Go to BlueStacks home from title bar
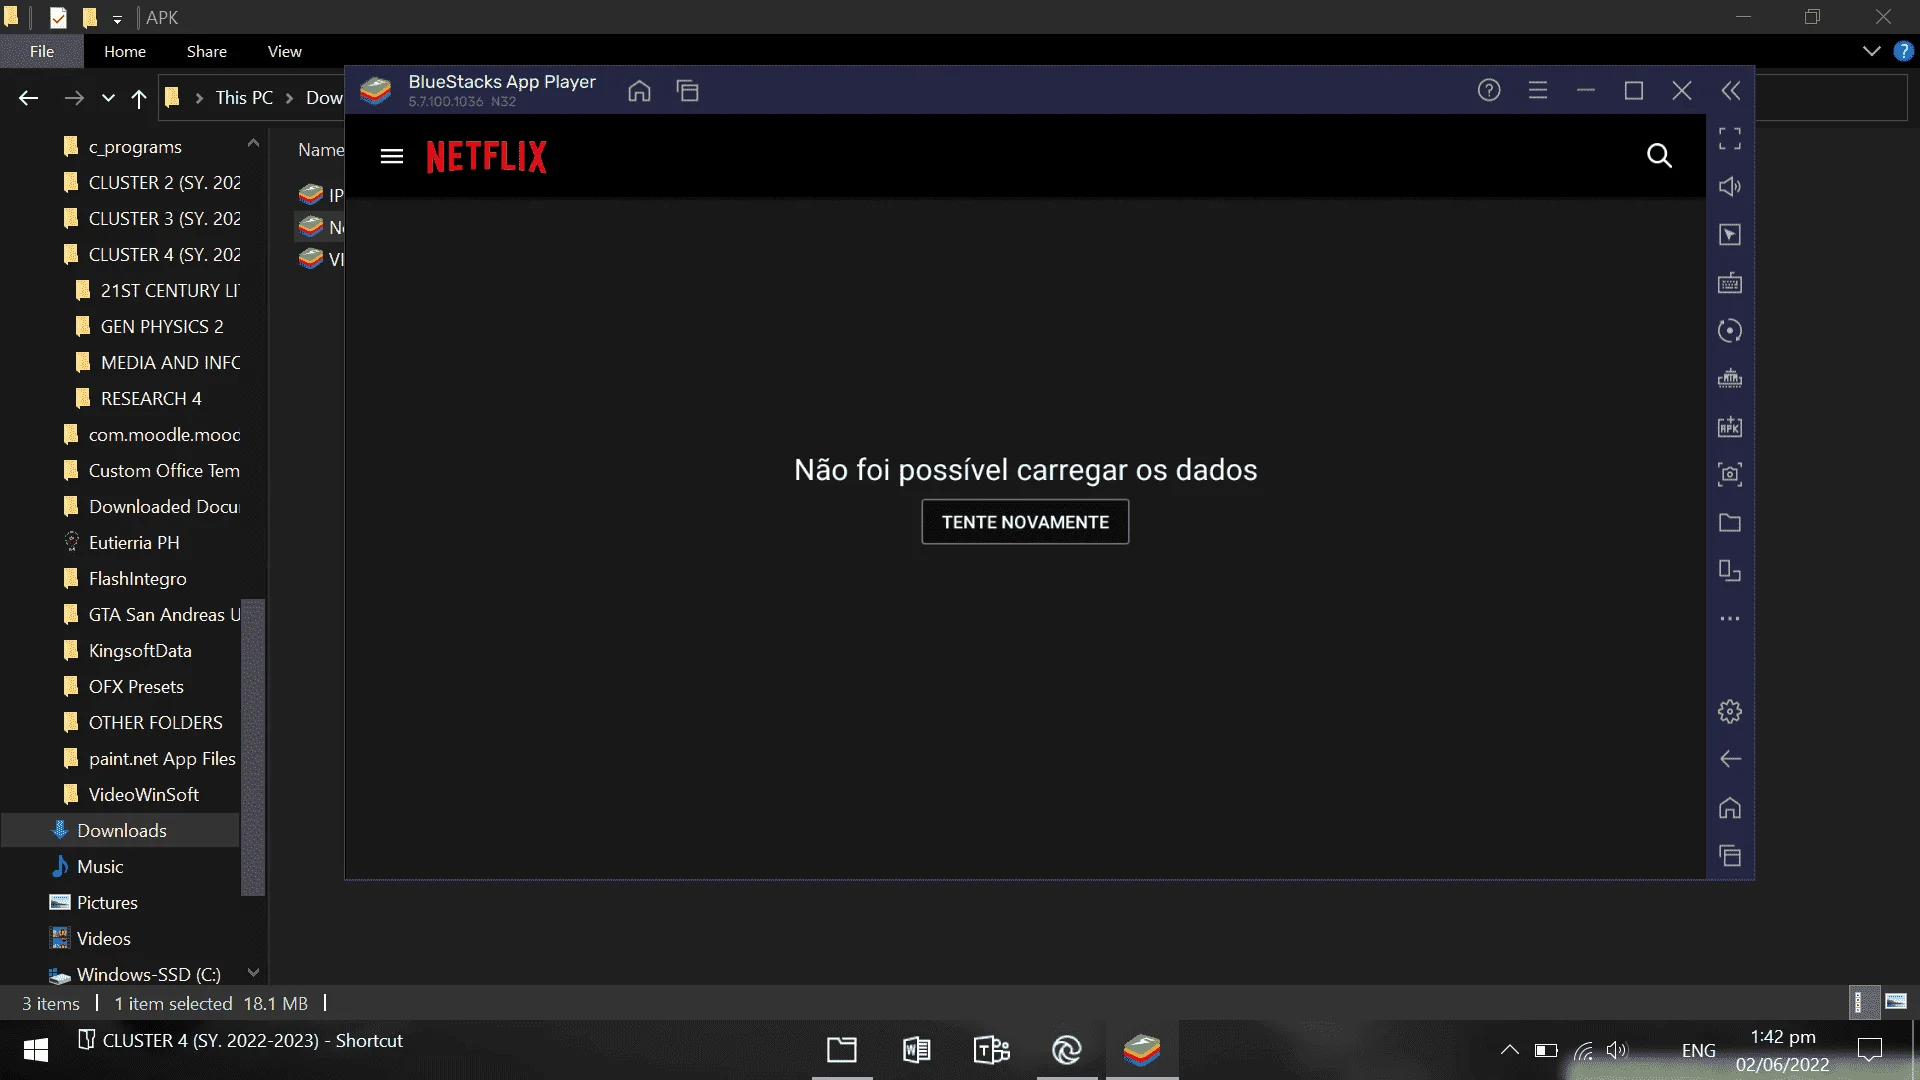This screenshot has width=1920, height=1080. 639,91
